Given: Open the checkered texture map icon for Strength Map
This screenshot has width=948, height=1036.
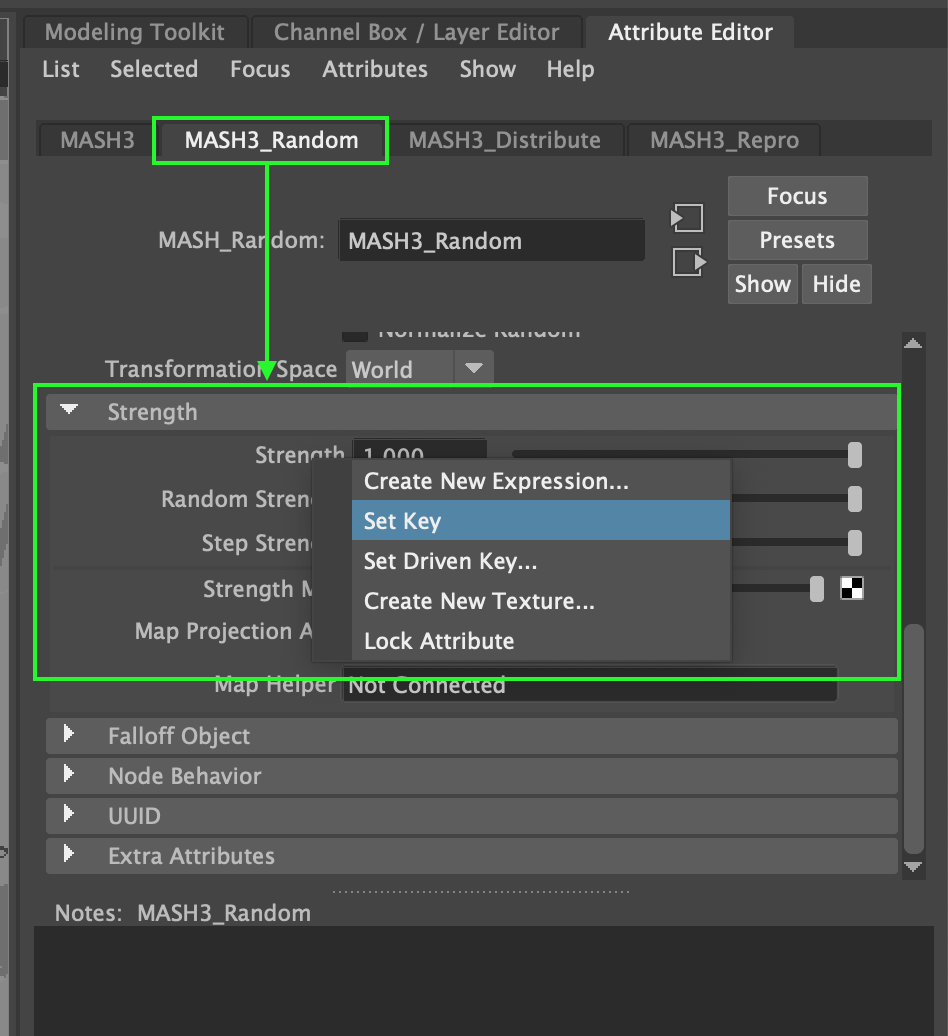Looking at the screenshot, I should click(x=851, y=589).
